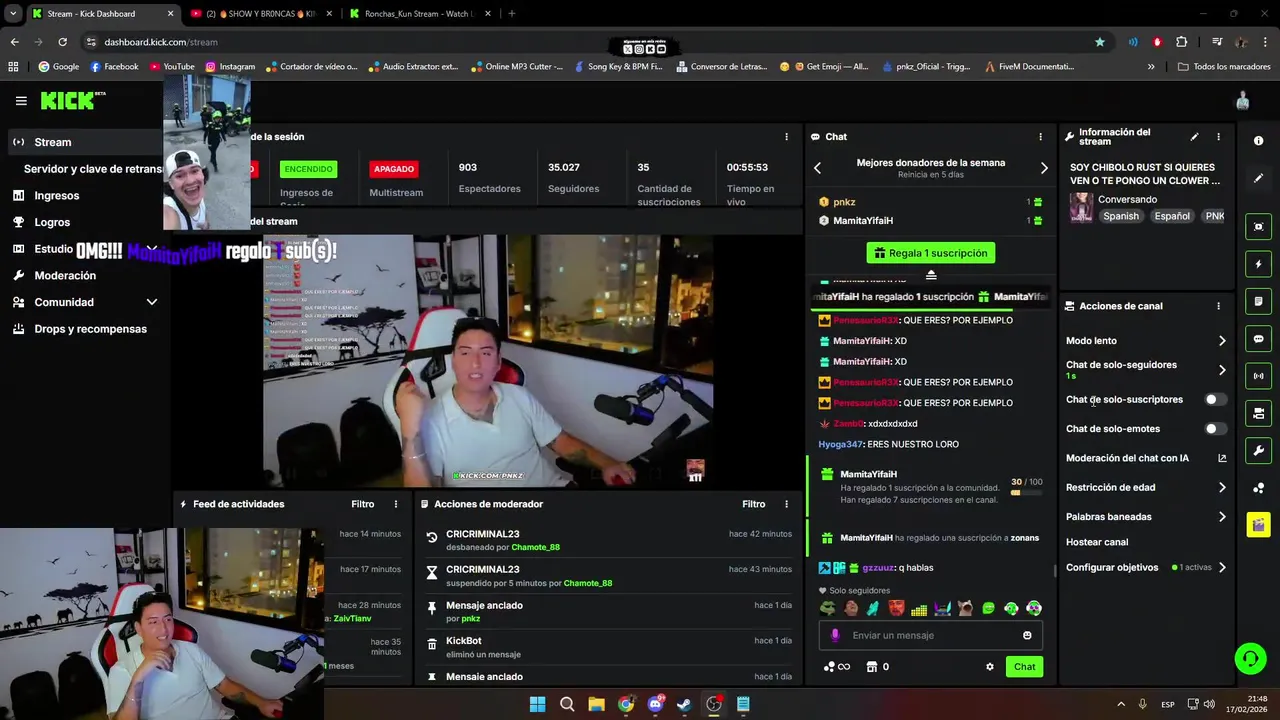The image size is (1280, 720).
Task: Click the document icon in right sidebar
Action: click(x=1258, y=301)
